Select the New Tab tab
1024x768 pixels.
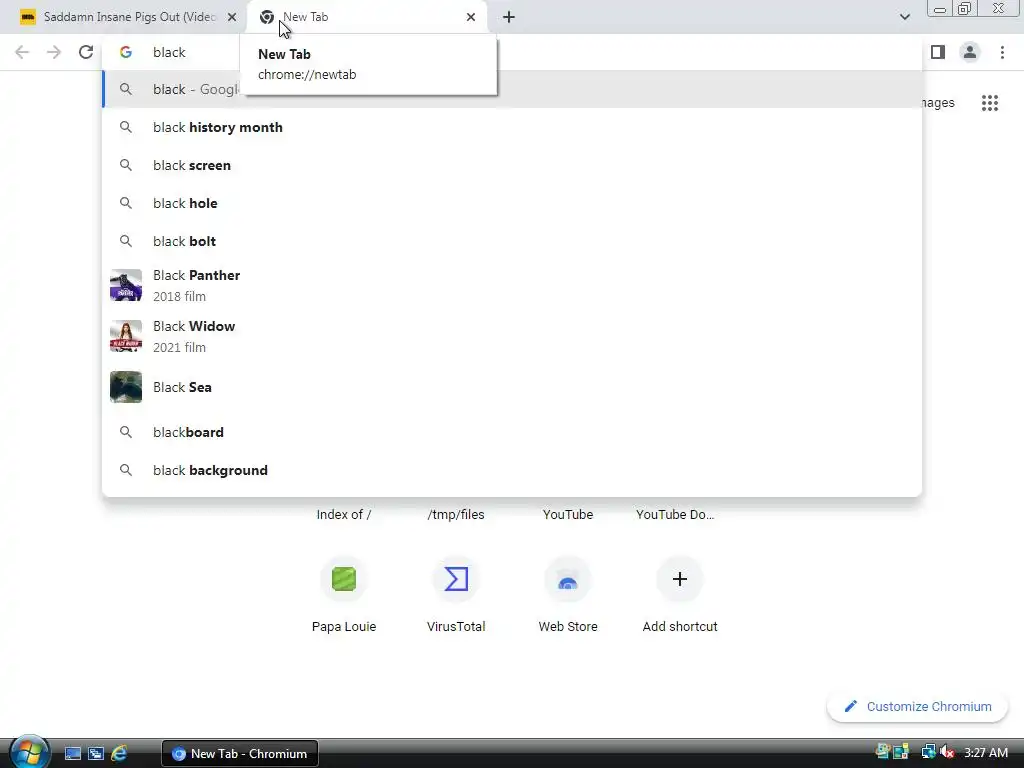(x=367, y=17)
